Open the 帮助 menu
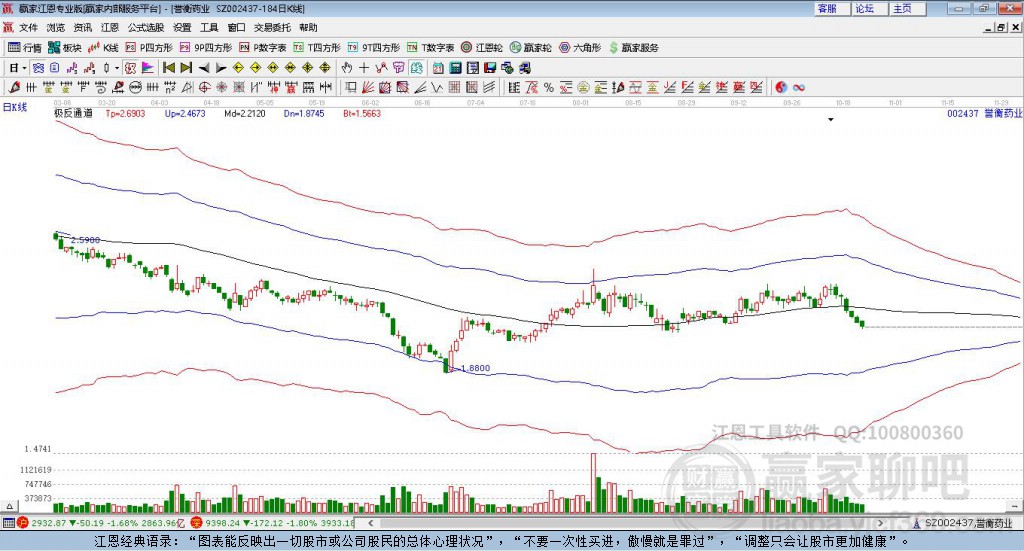Screen dimensions: 1024x551 pos(308,27)
